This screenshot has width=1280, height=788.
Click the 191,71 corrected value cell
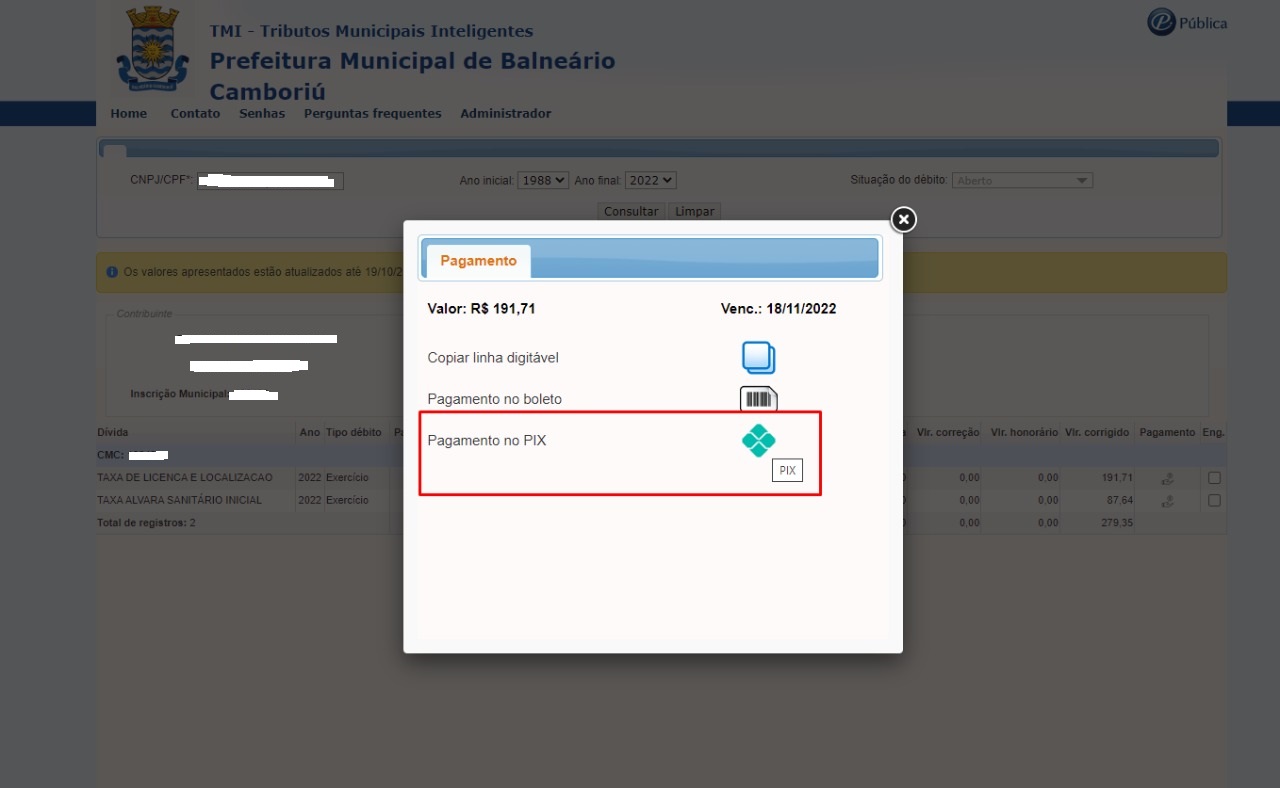pos(1117,478)
